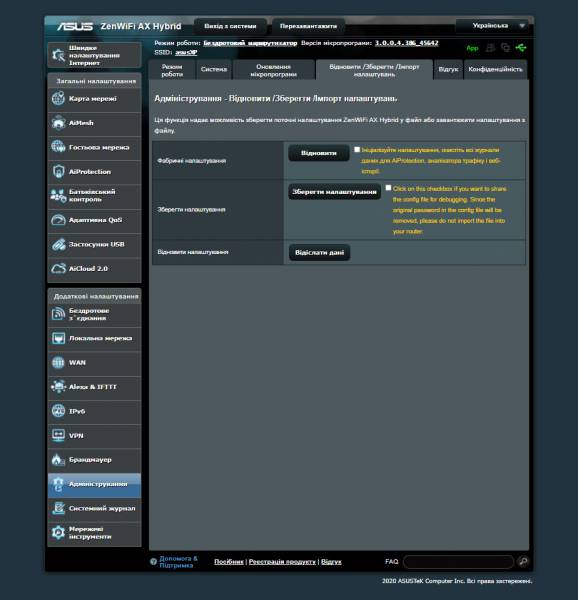Viewport: 578px width, 600px height.
Task: Select the USB Application icon
Action: (x=58, y=244)
